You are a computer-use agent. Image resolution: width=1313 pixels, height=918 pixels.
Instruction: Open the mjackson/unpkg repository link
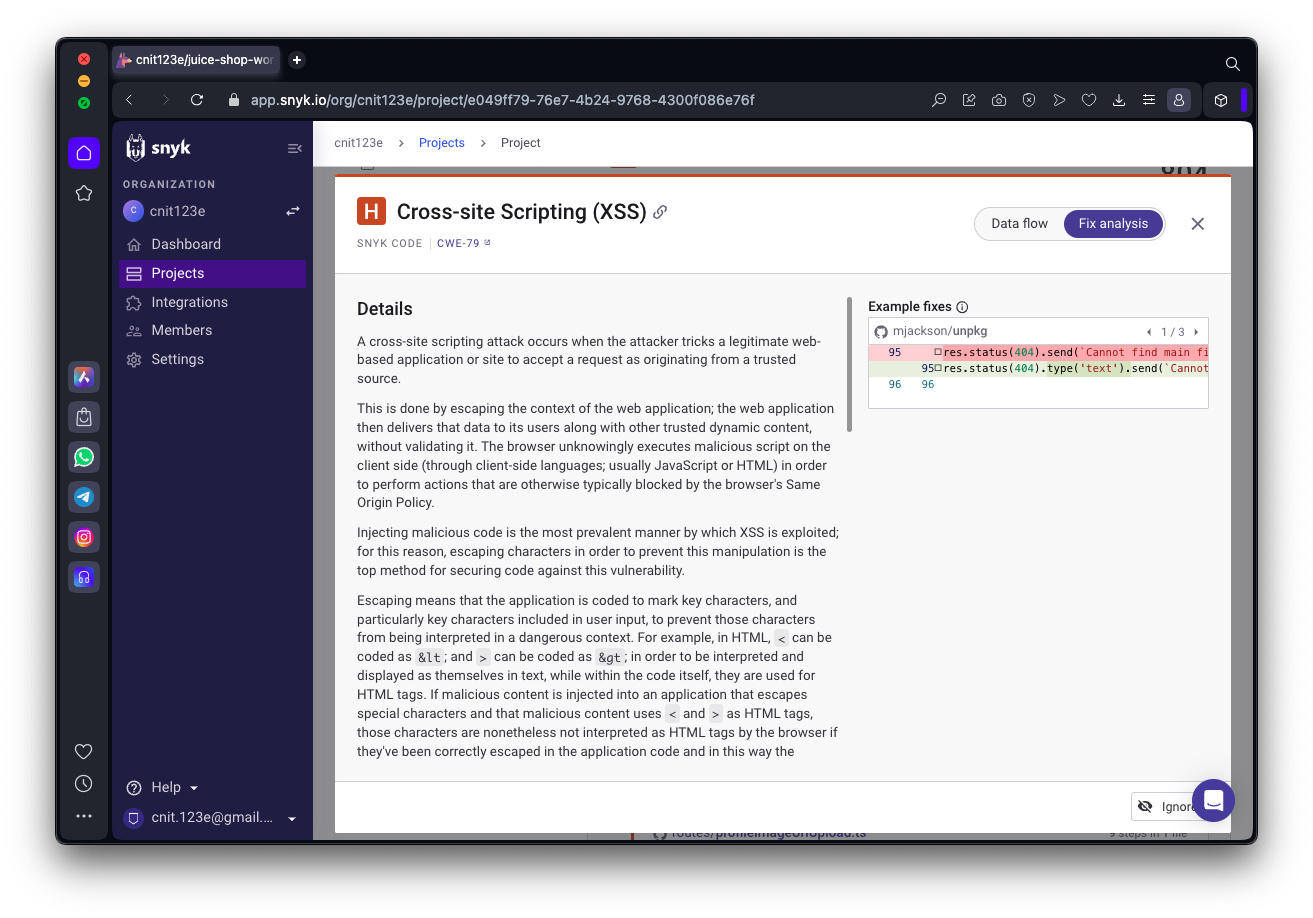pos(940,331)
